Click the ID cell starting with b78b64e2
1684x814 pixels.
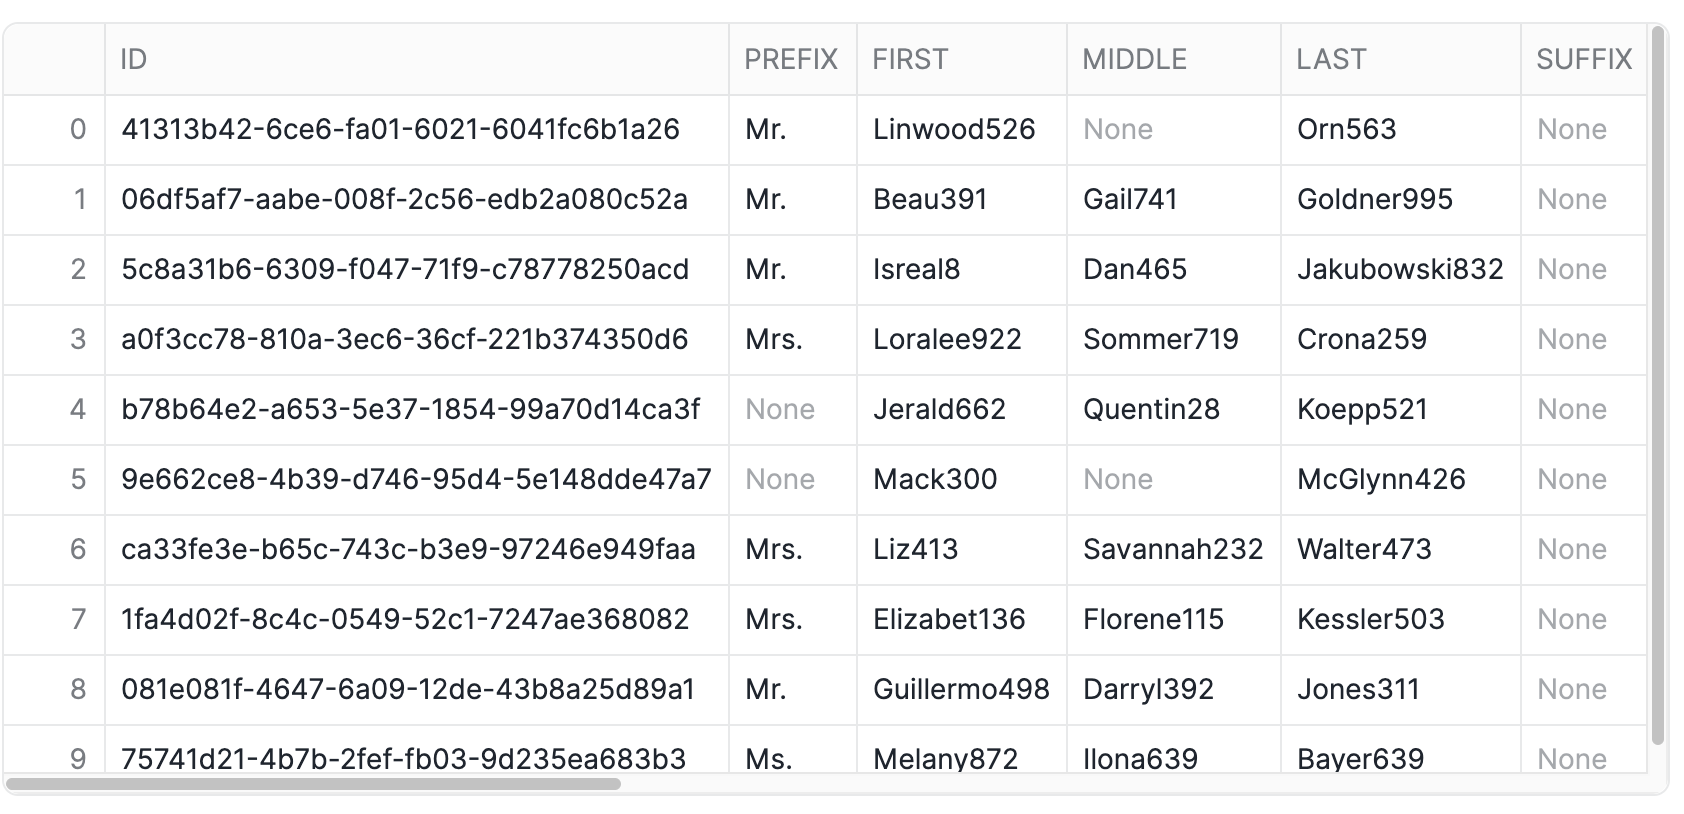pyautogui.click(x=417, y=410)
